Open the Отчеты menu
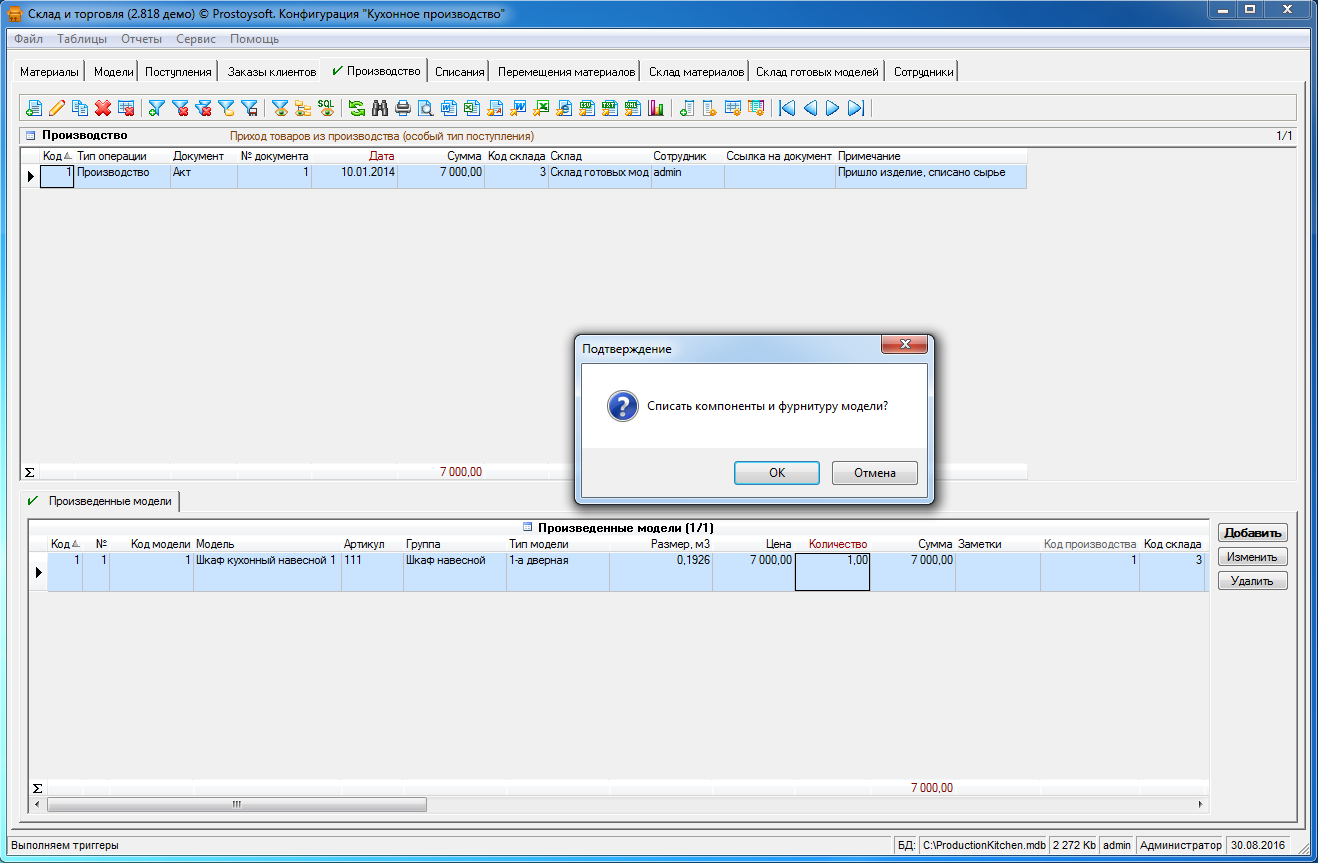1318x863 pixels. [x=141, y=39]
